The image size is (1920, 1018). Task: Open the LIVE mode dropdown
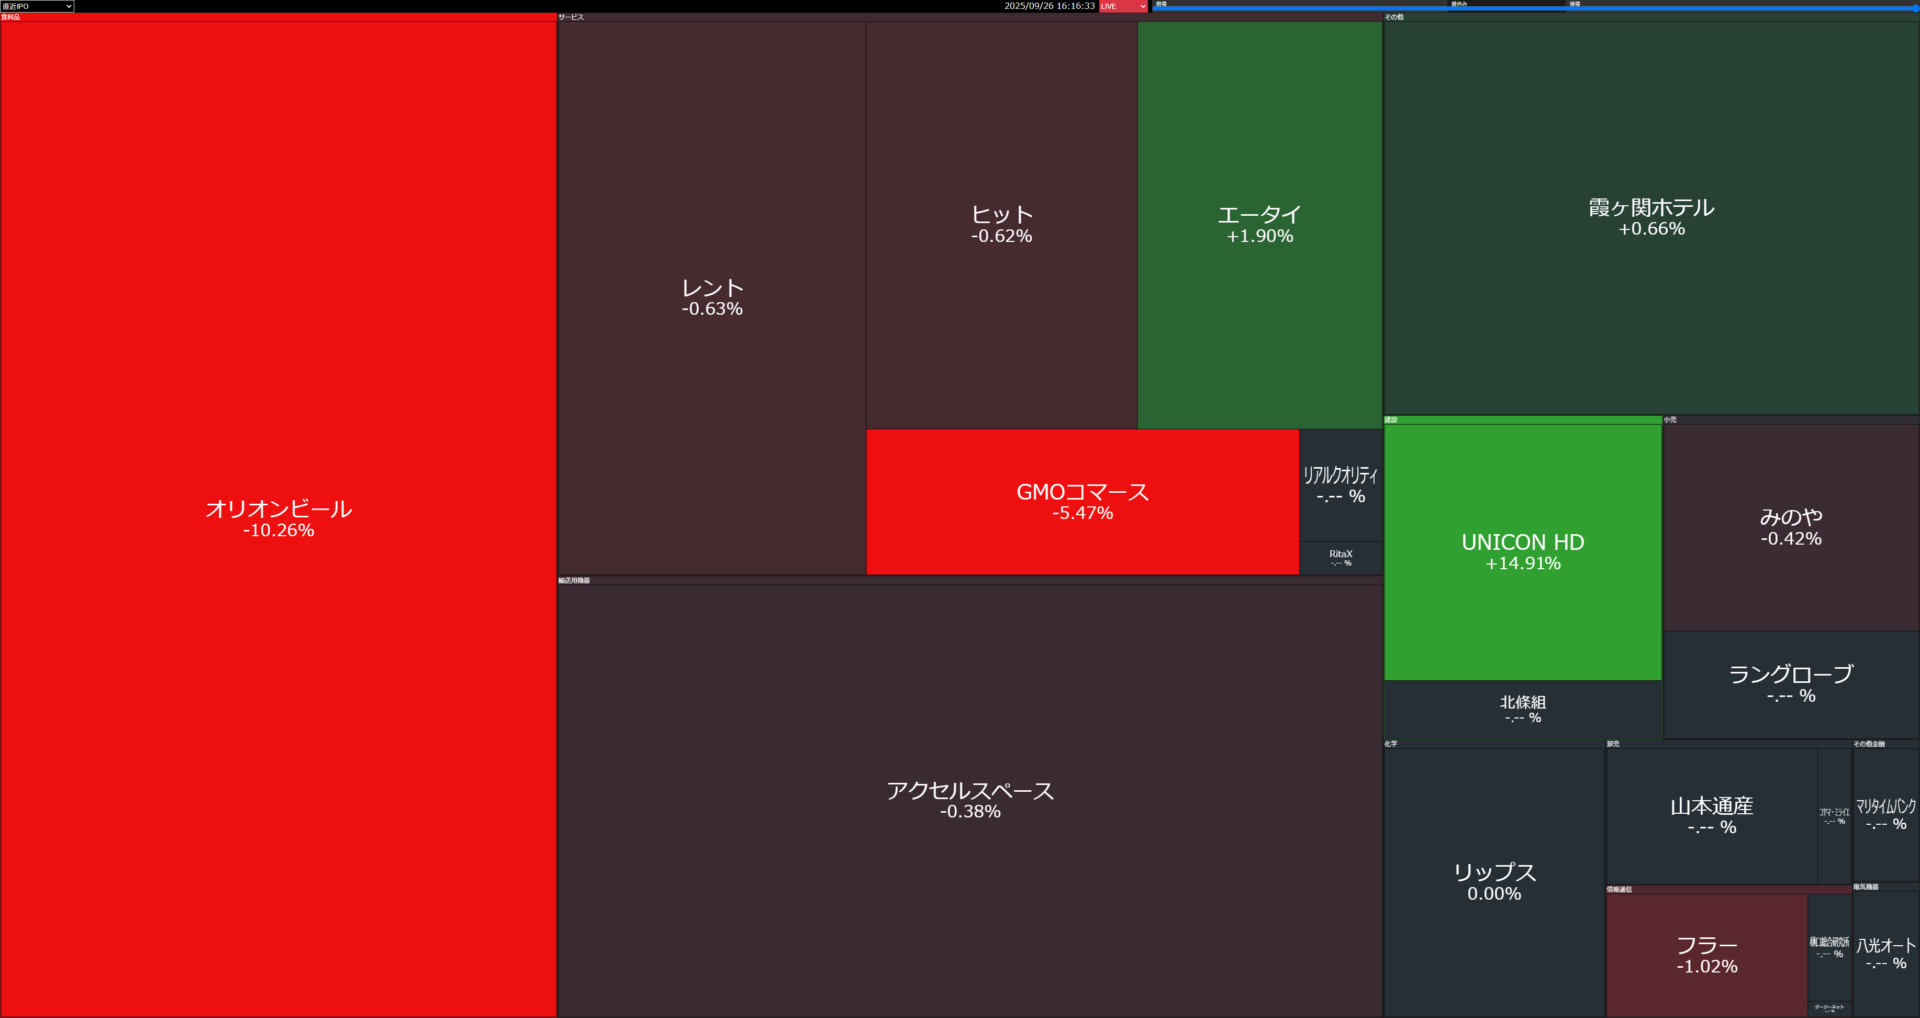(1123, 6)
